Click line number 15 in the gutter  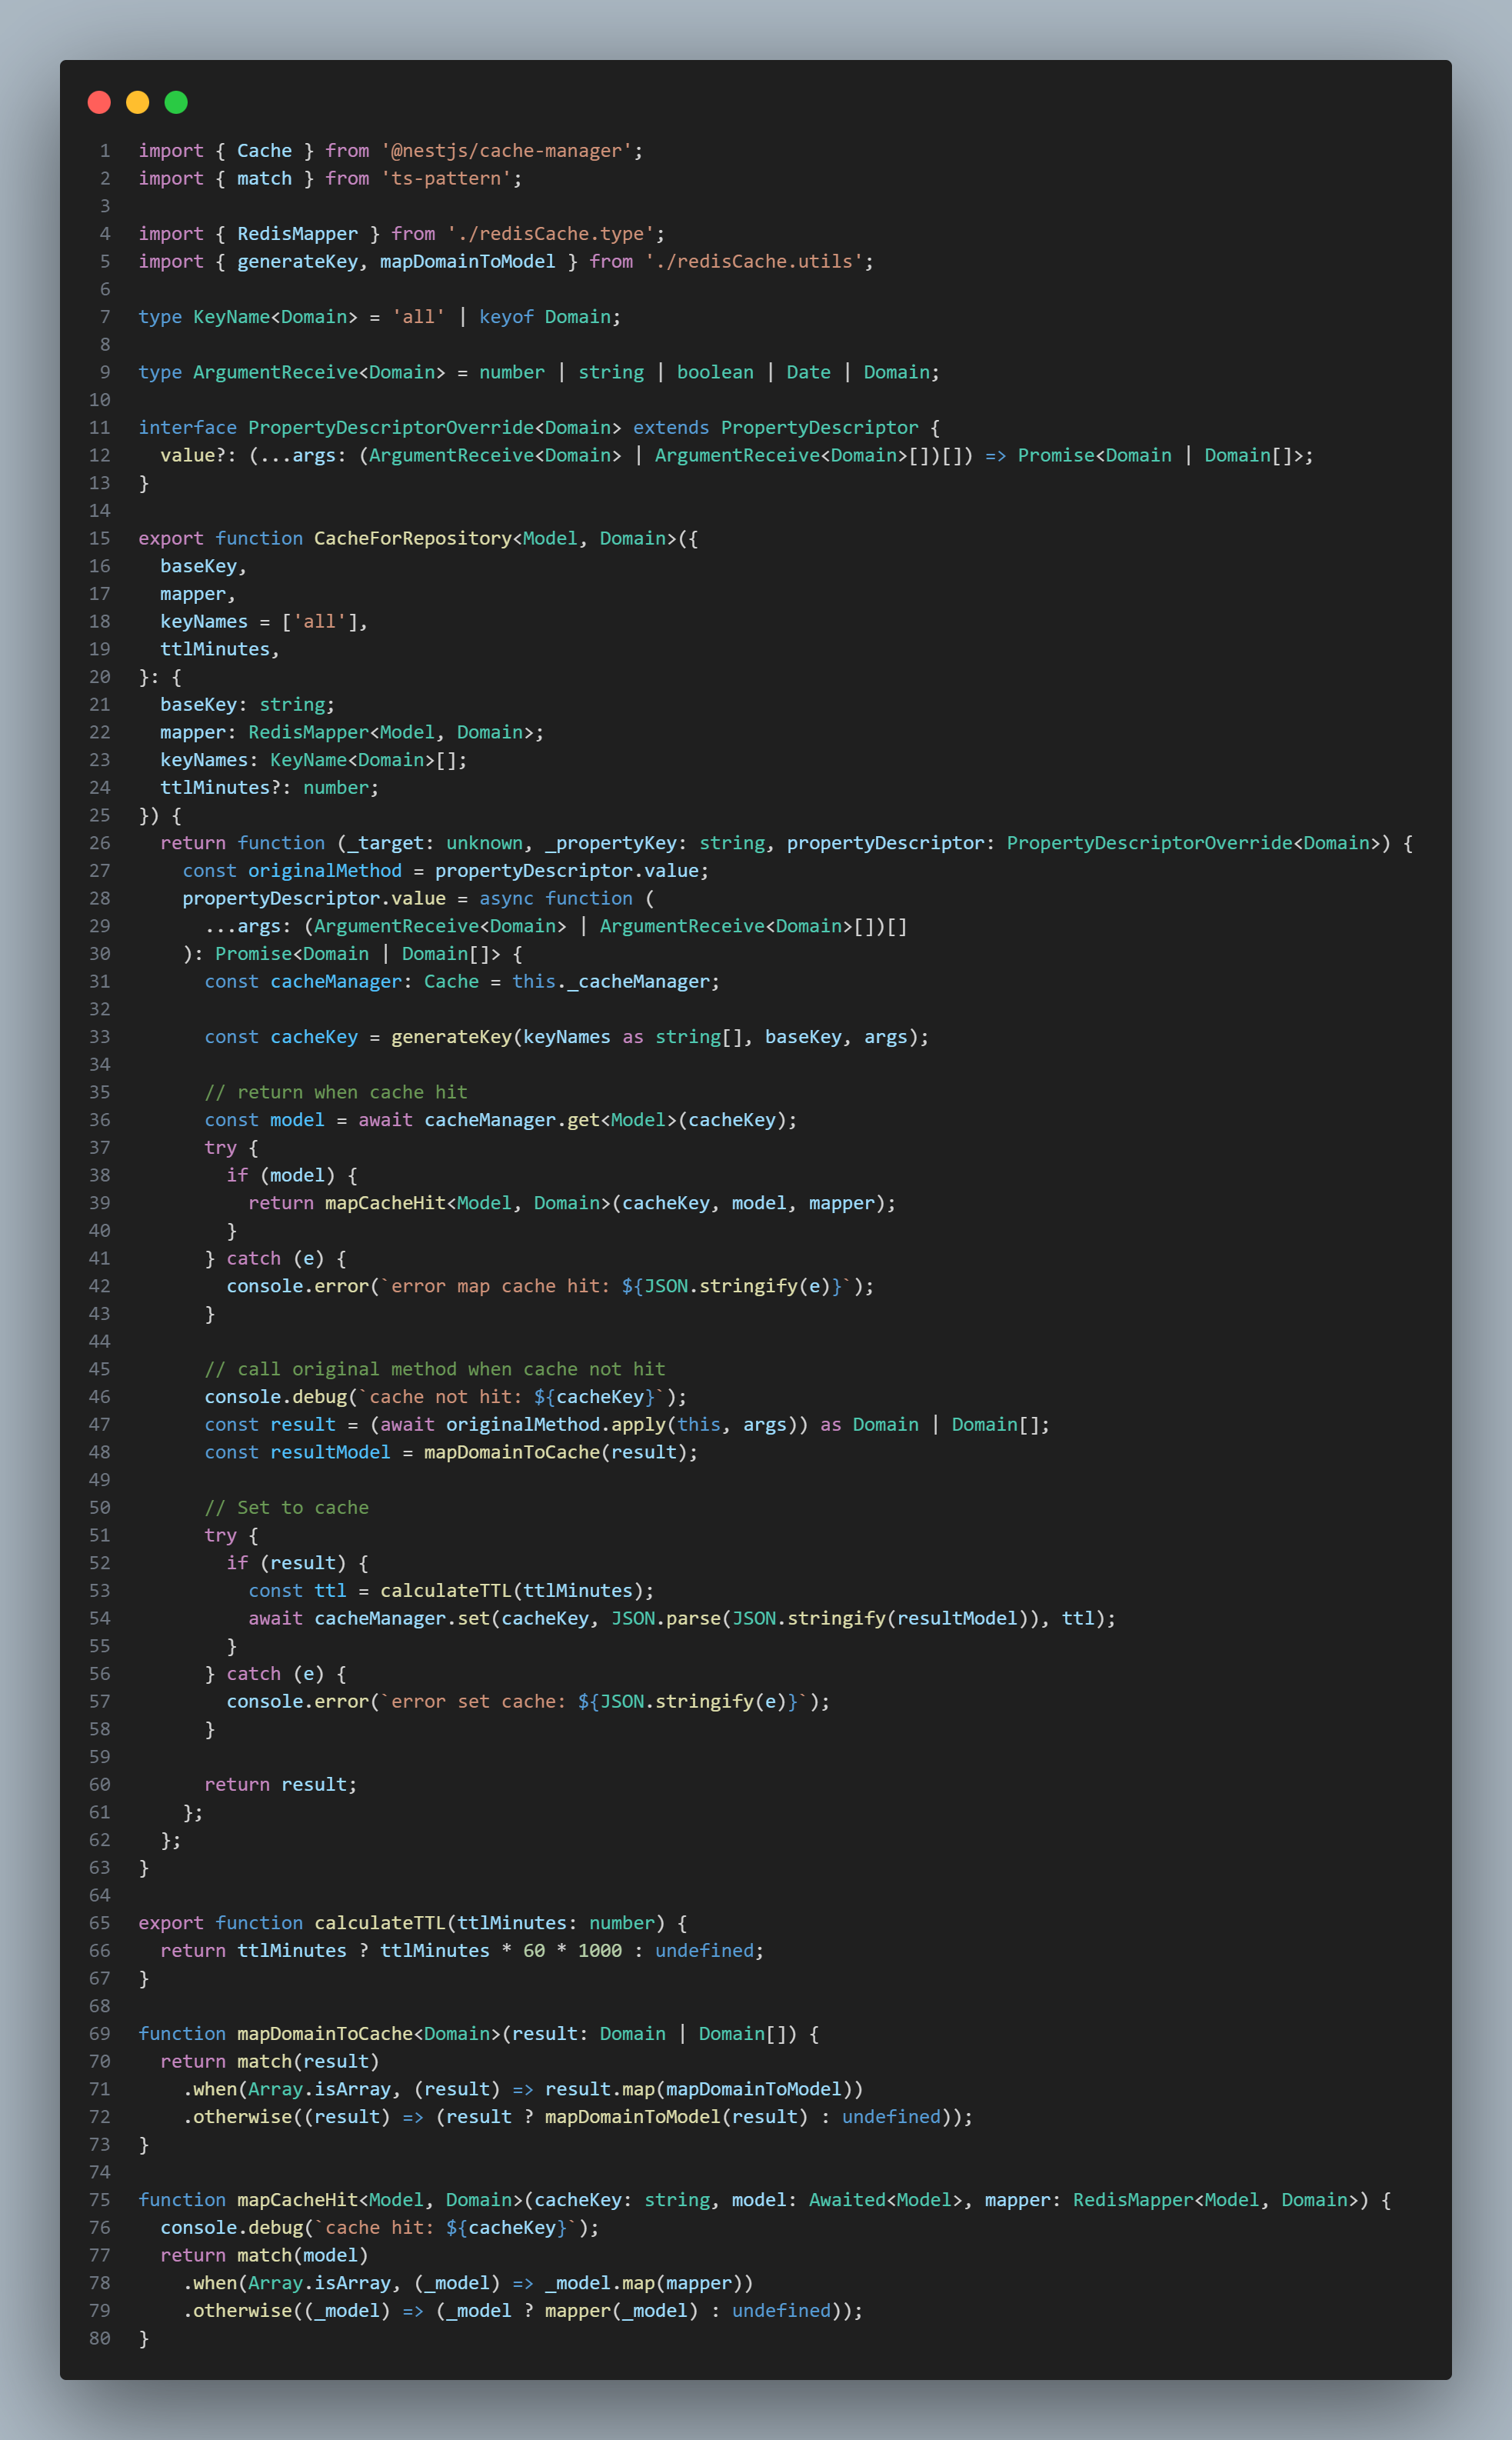pos(99,538)
